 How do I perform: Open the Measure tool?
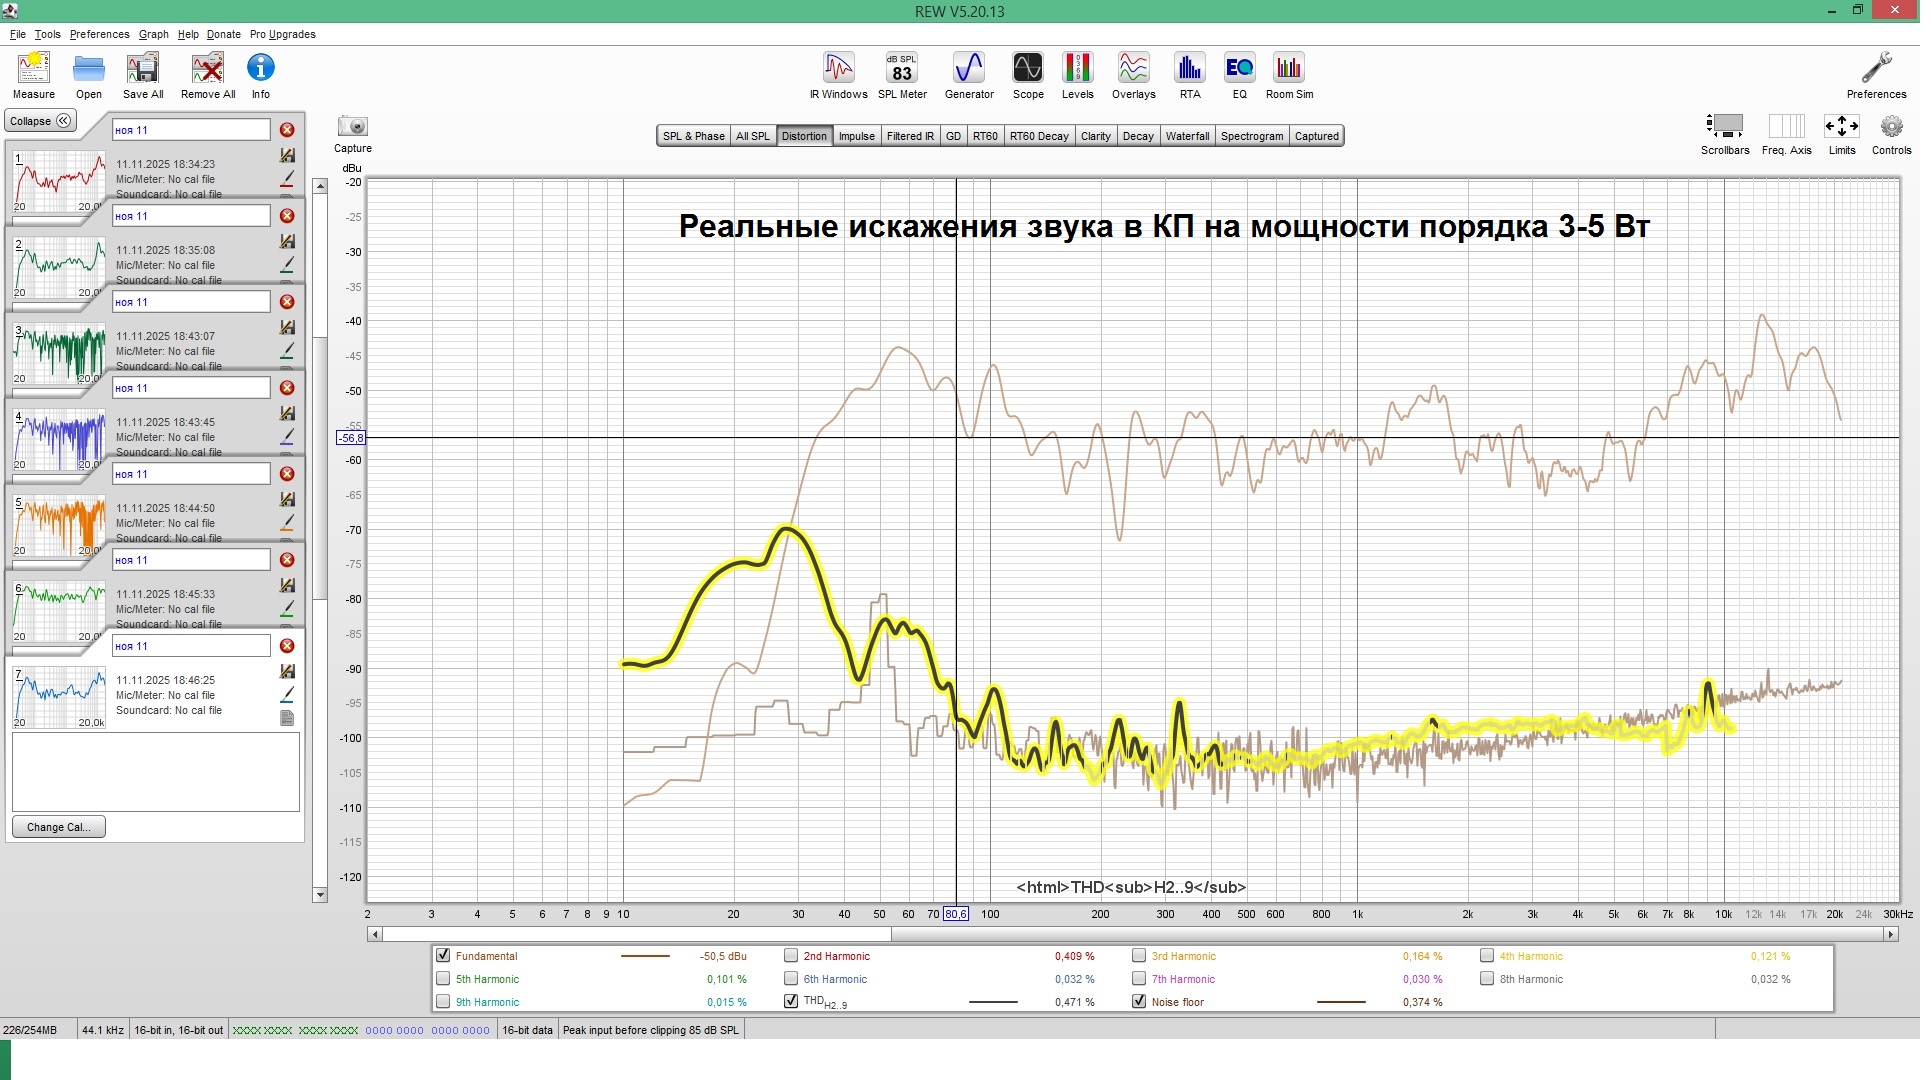tap(33, 75)
